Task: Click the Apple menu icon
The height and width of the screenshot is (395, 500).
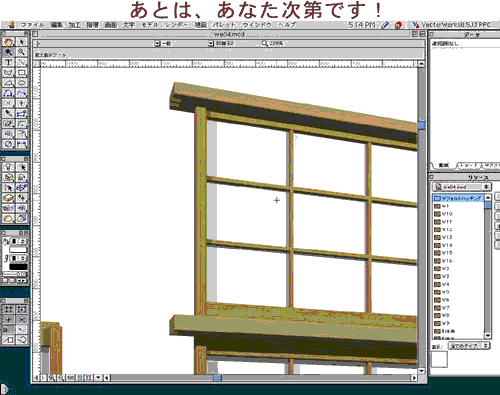Action: [11, 25]
